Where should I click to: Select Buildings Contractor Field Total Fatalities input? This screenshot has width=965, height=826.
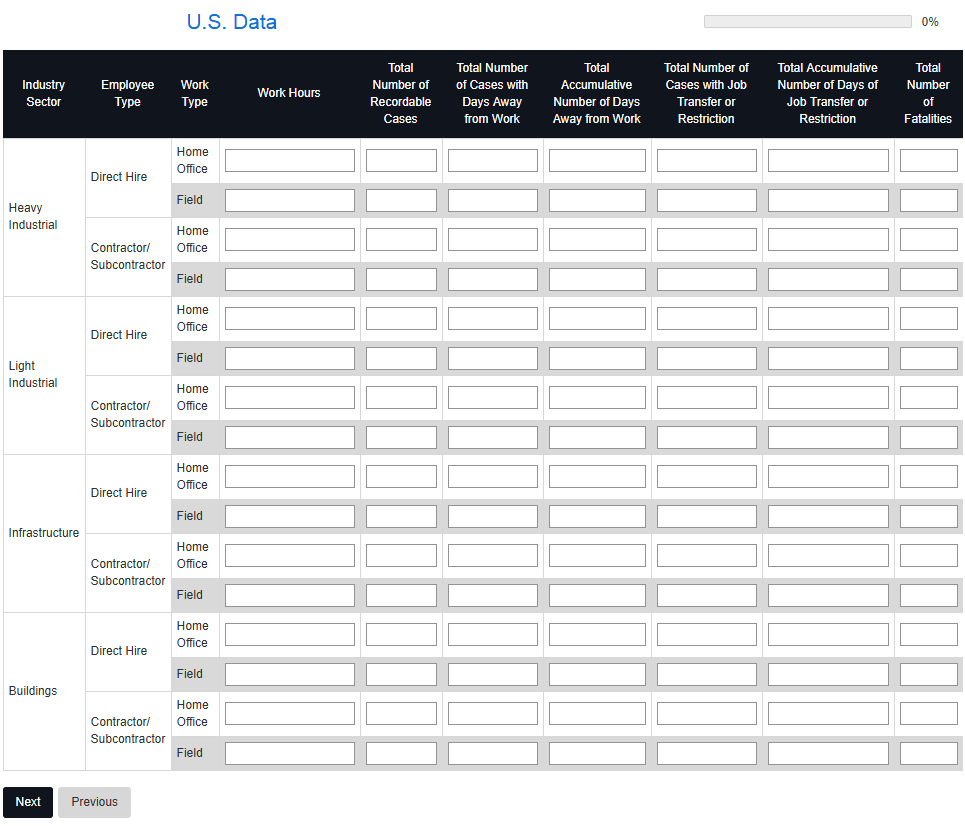928,754
